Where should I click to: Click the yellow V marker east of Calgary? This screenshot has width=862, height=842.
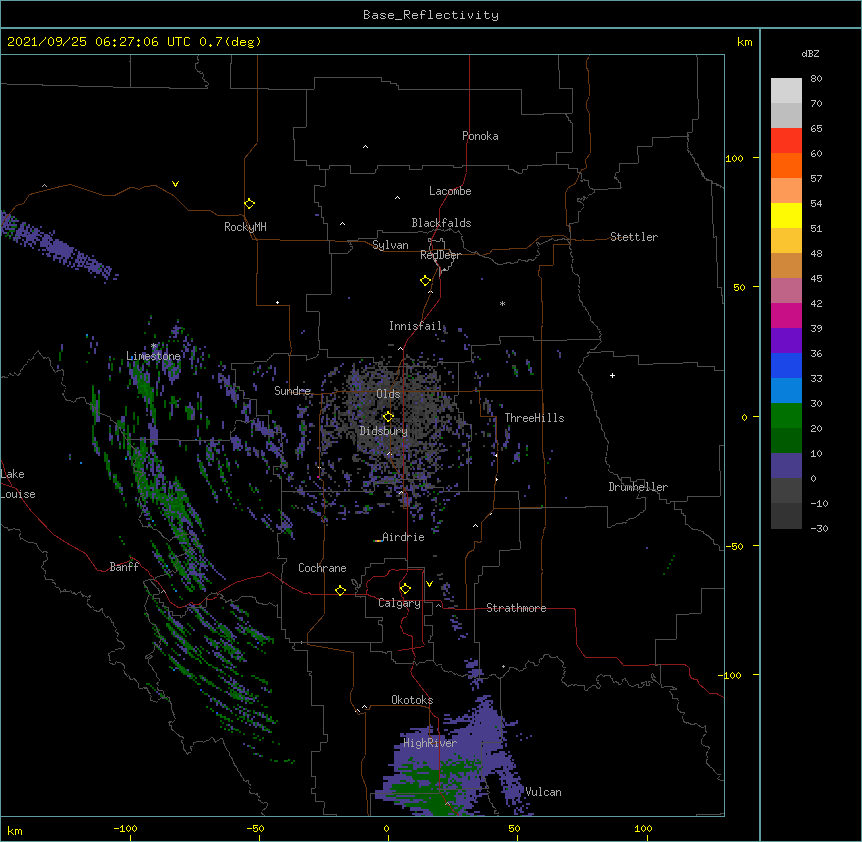(429, 584)
